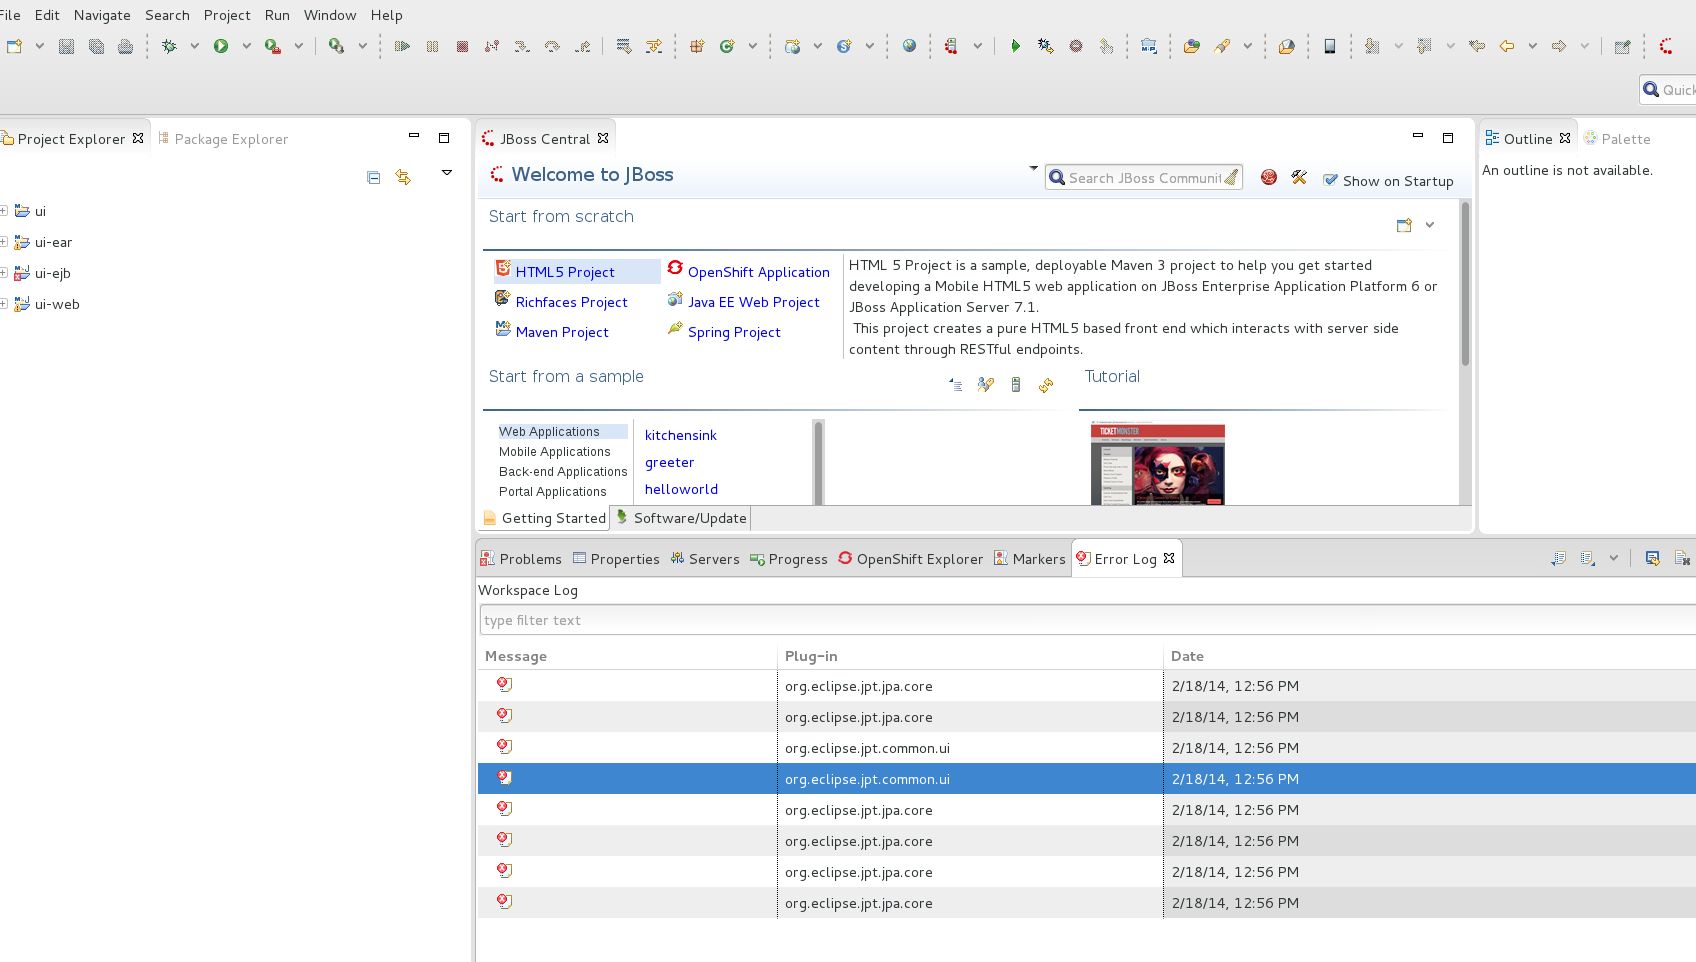The height and width of the screenshot is (962, 1696).
Task: Click the Error Log filter text field
Action: tap(1088, 620)
